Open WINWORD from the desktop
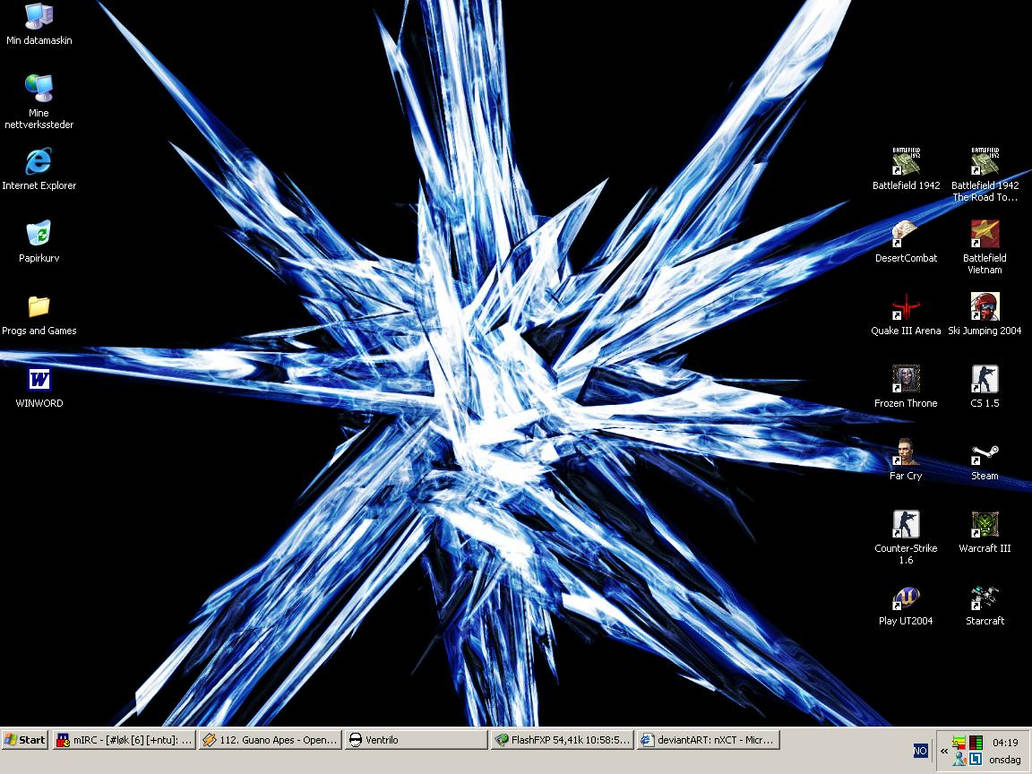This screenshot has width=1032, height=774. pyautogui.click(x=38, y=380)
